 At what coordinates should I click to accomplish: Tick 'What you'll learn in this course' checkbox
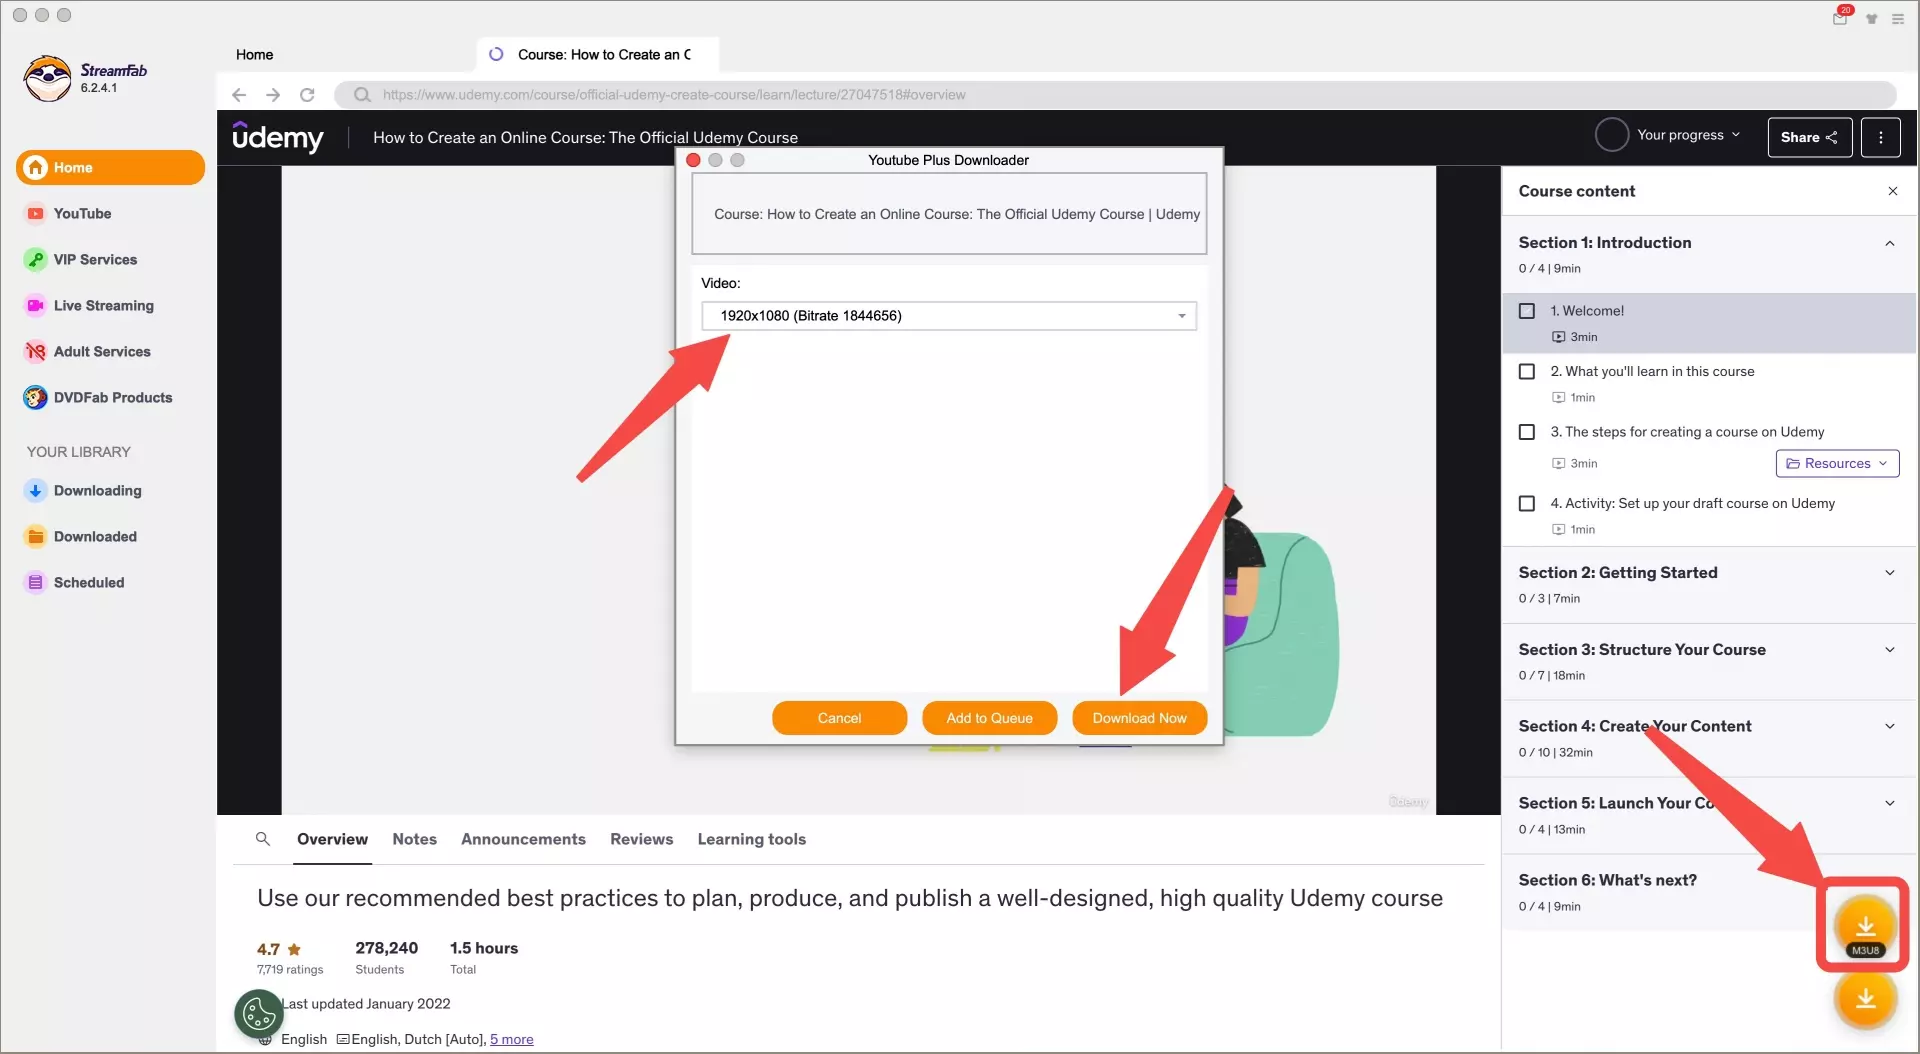pyautogui.click(x=1527, y=372)
